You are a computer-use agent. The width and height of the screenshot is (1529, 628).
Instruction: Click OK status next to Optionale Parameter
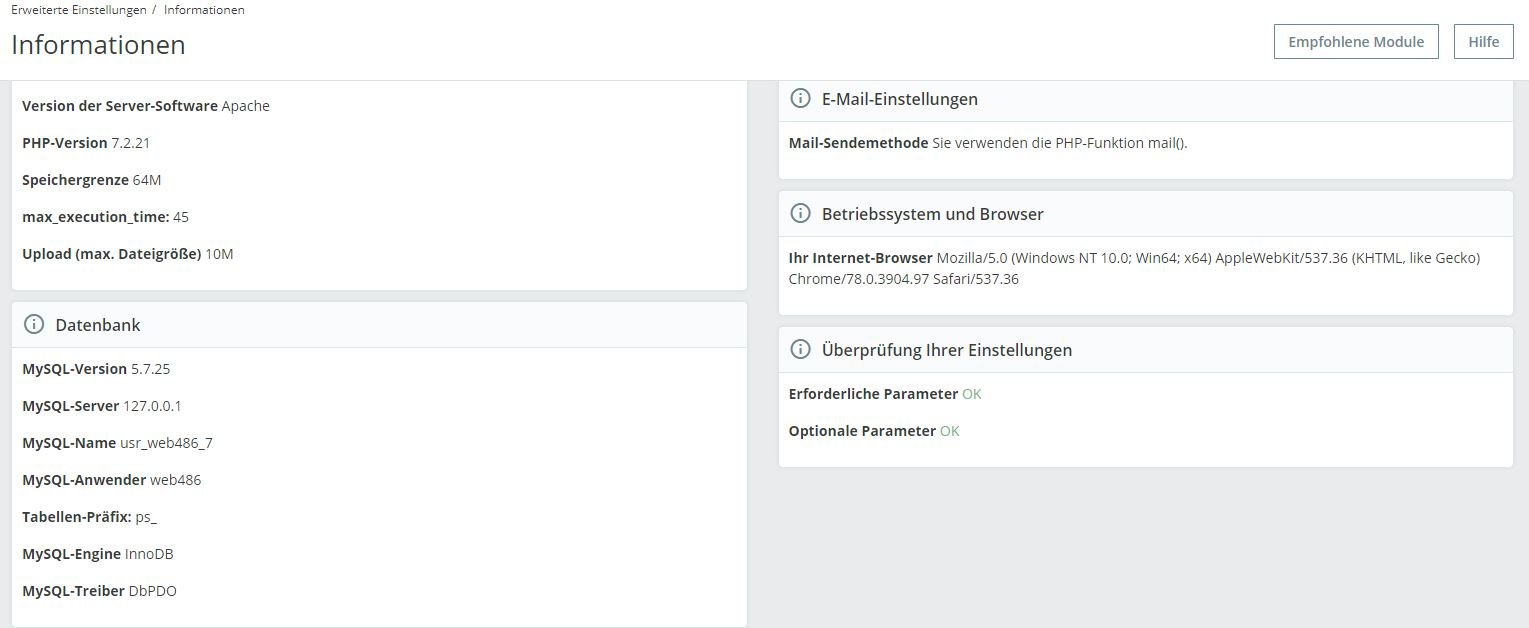coord(949,431)
